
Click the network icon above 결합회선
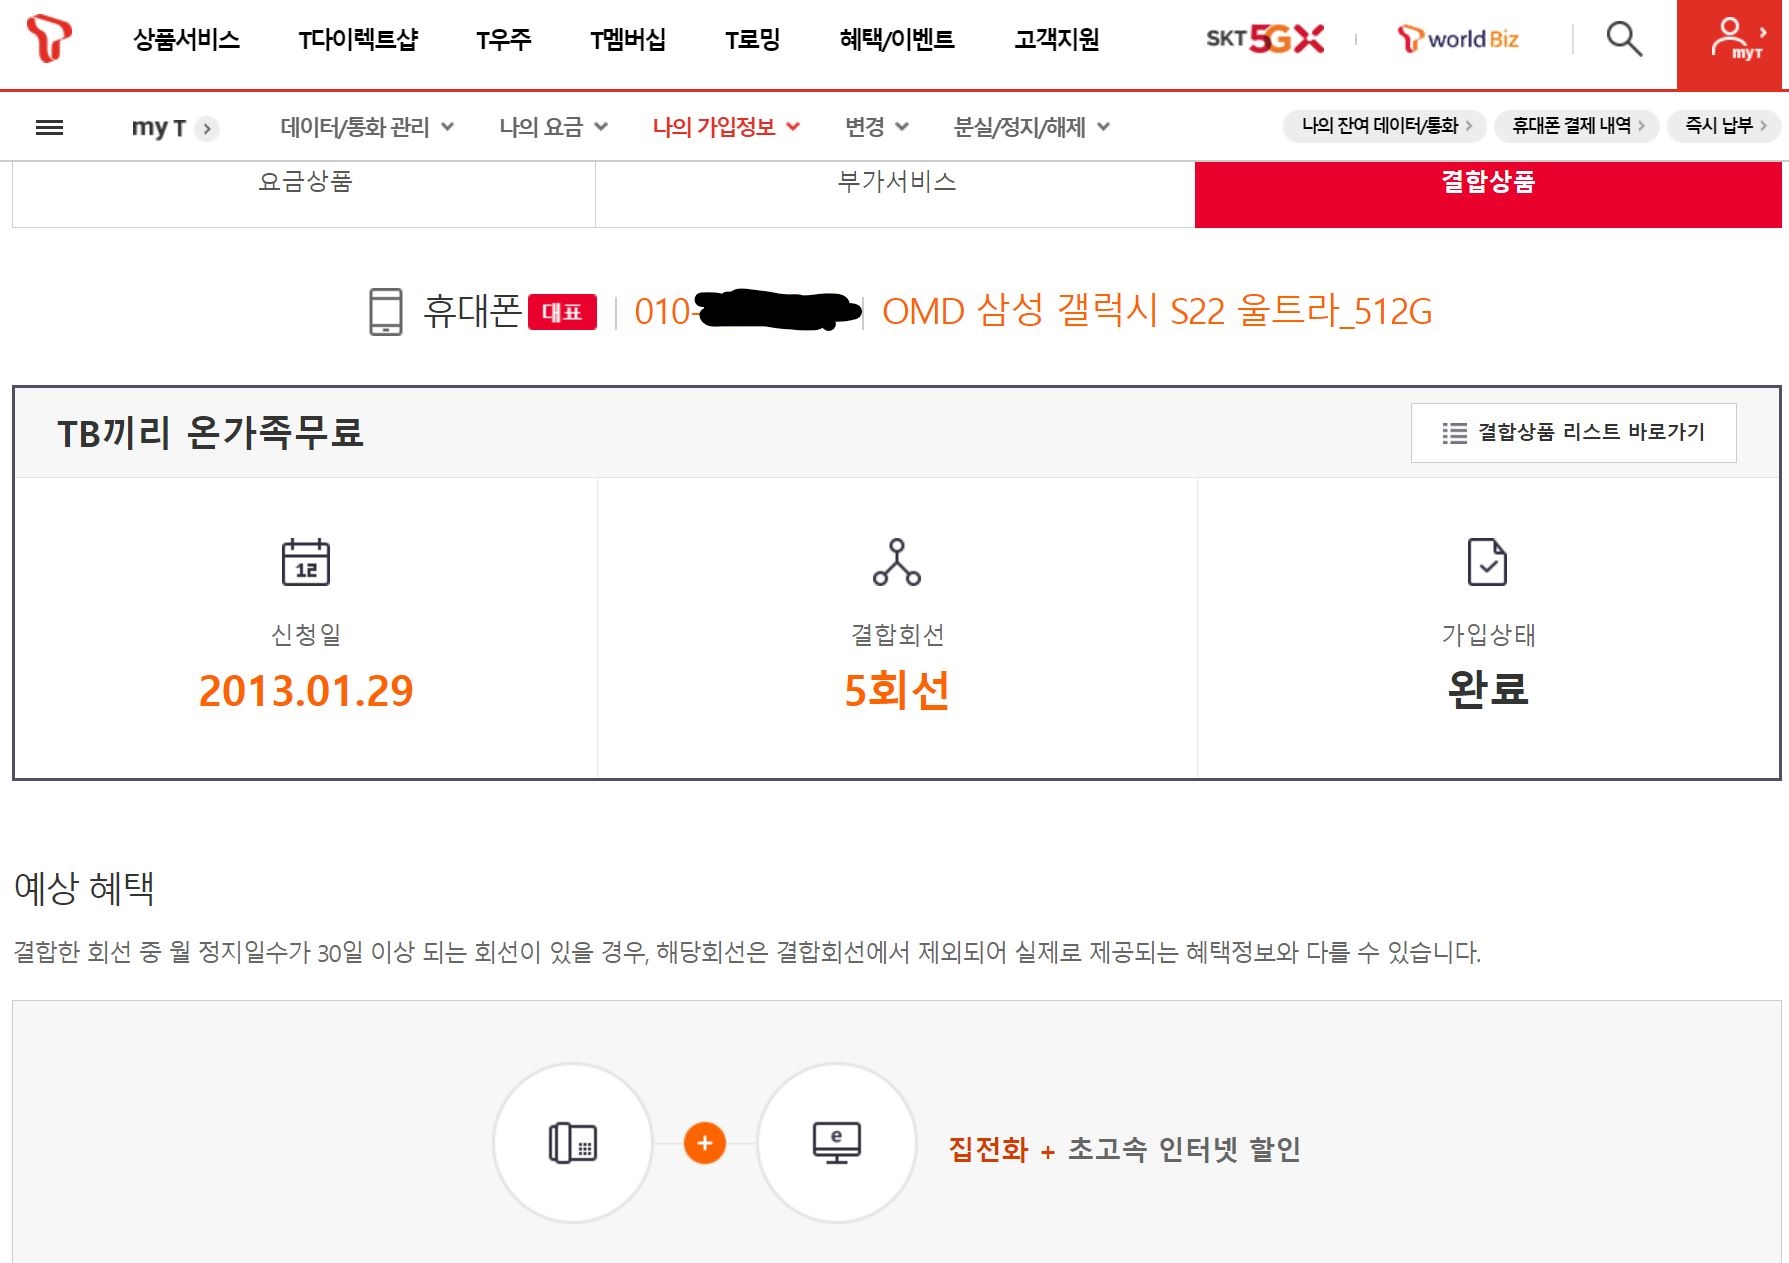[896, 562]
